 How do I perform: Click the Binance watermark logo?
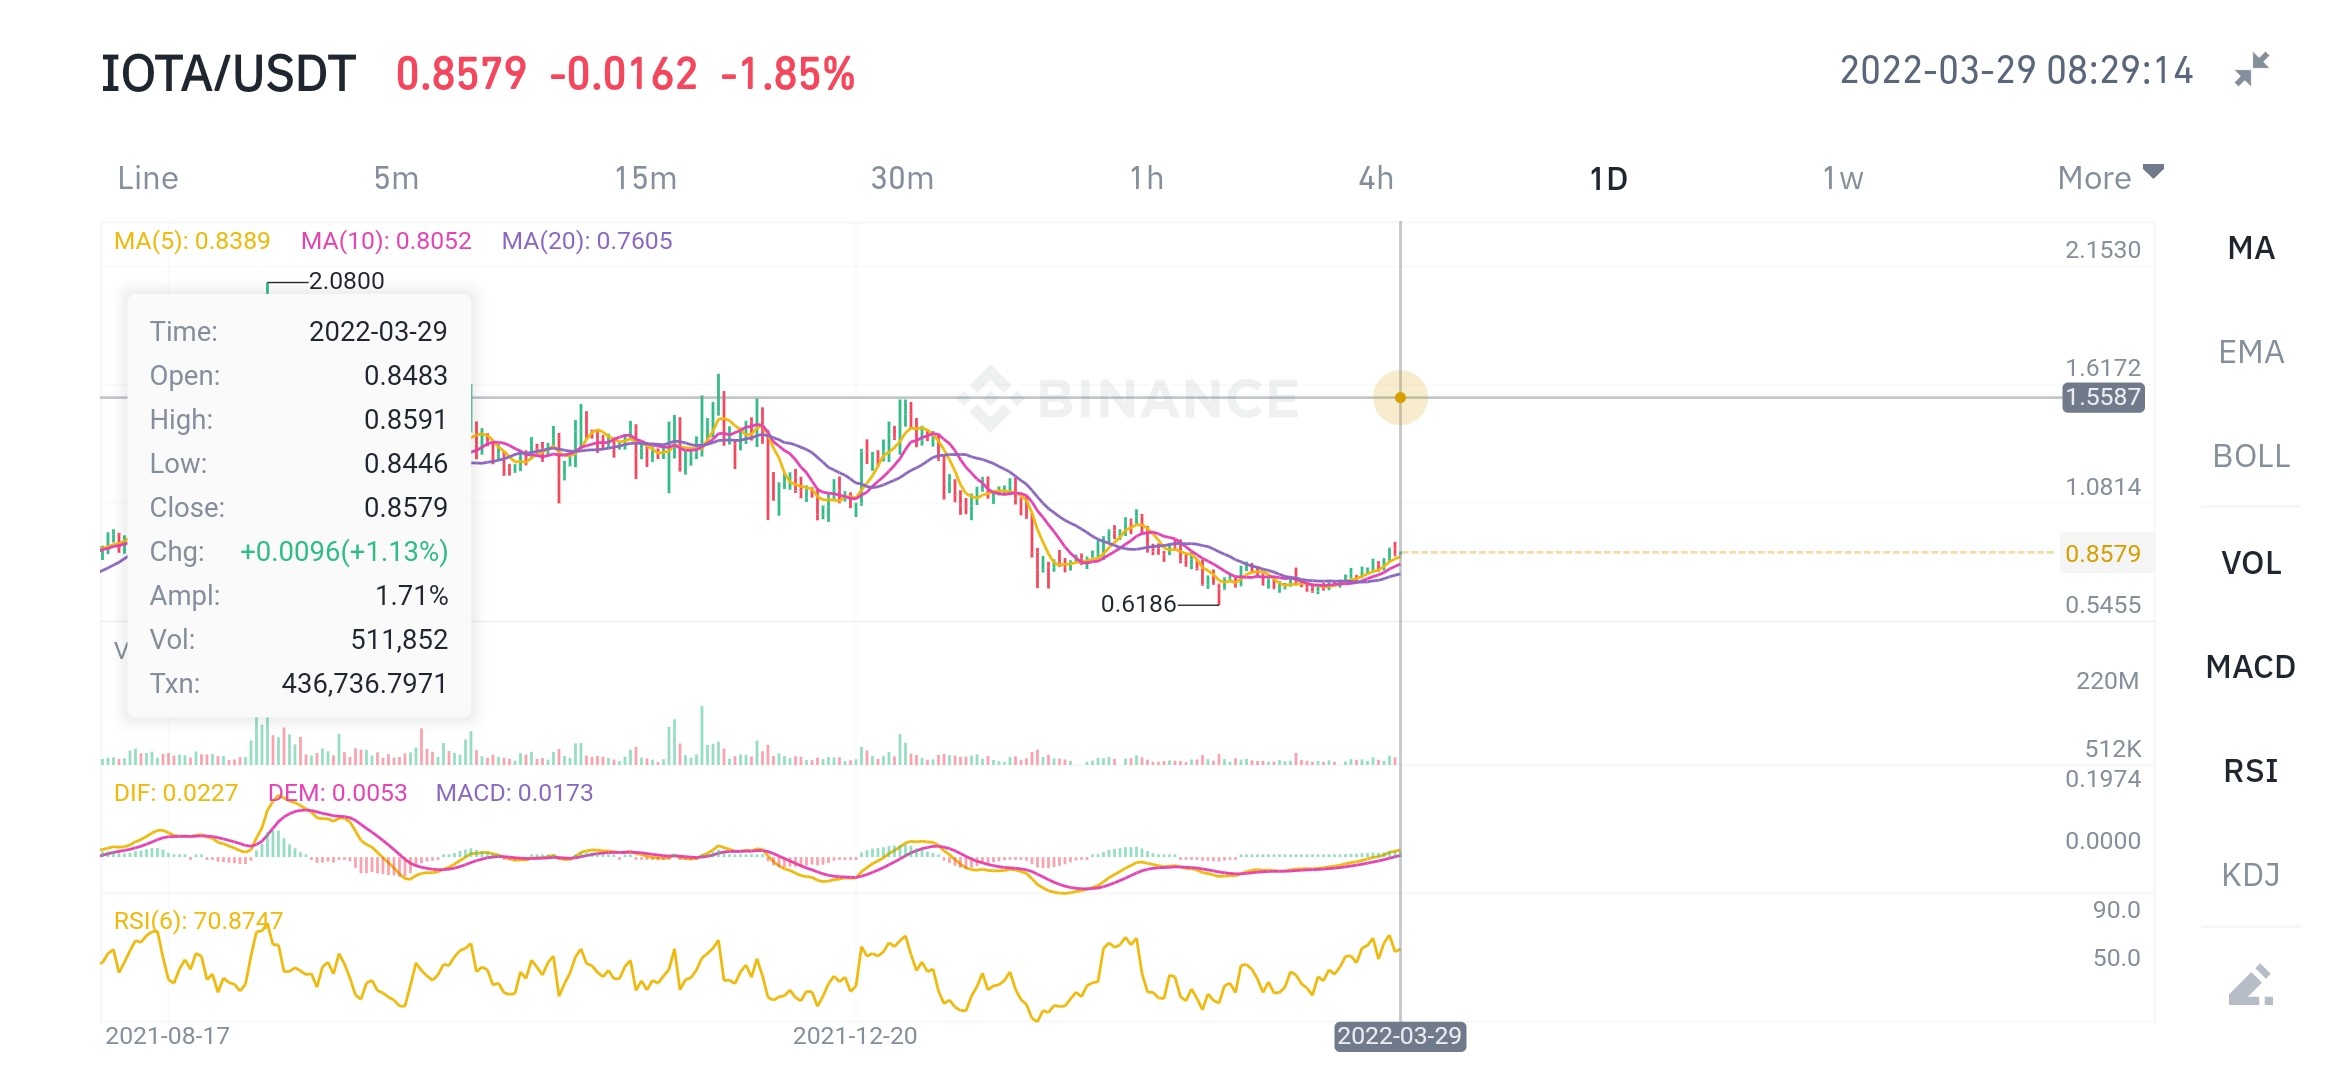(1128, 398)
